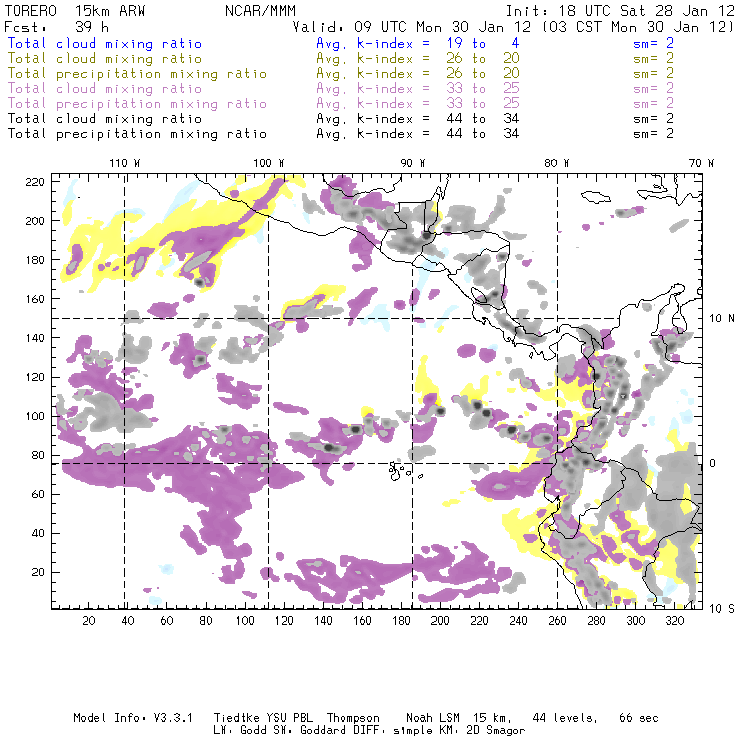Click "Init: 18 UTC Sat 28 Jan 12" text
Screen dimensions: 740x740
[x=620, y=11]
